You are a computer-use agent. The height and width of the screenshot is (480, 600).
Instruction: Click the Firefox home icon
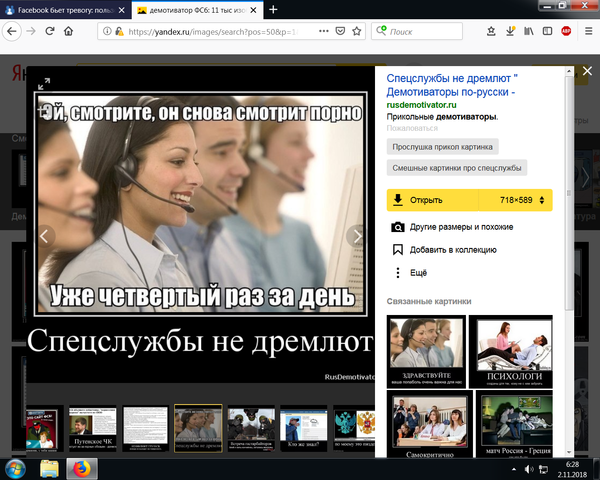(x=68, y=31)
